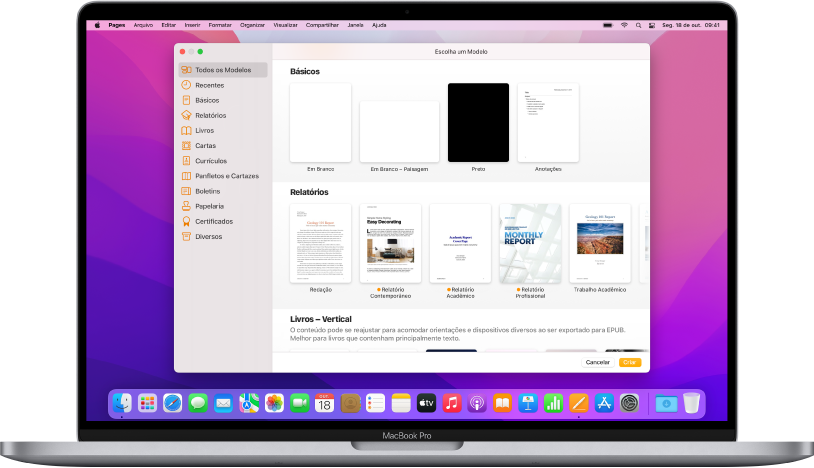Image resolution: width=814 pixels, height=468 pixels.
Task: Select the Trabalho Acadêmico template
Action: point(600,243)
